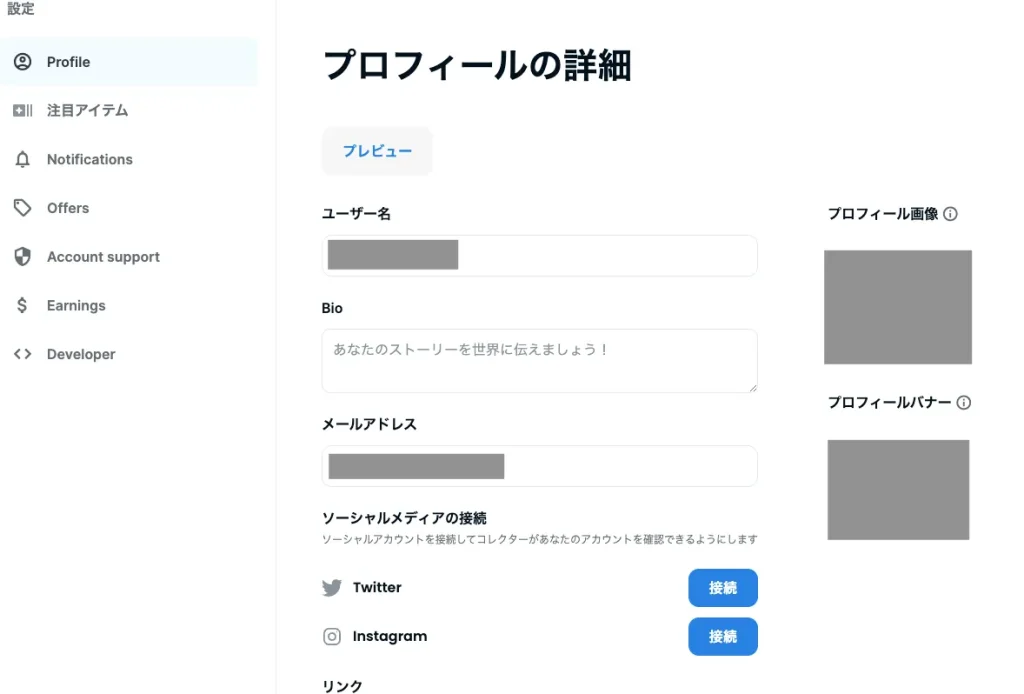Open the Earnings settings tab

pos(76,306)
